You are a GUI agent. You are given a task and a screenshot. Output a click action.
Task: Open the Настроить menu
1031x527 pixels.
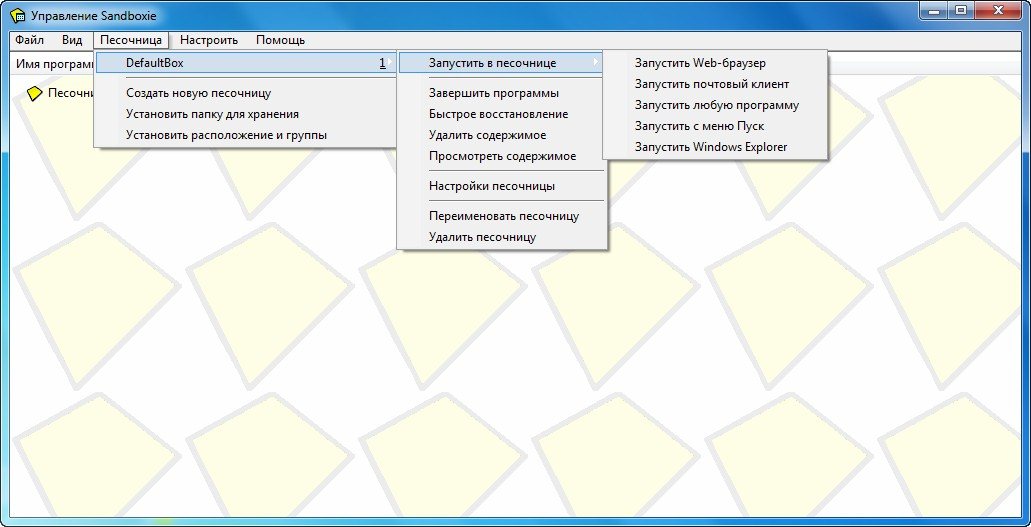208,40
